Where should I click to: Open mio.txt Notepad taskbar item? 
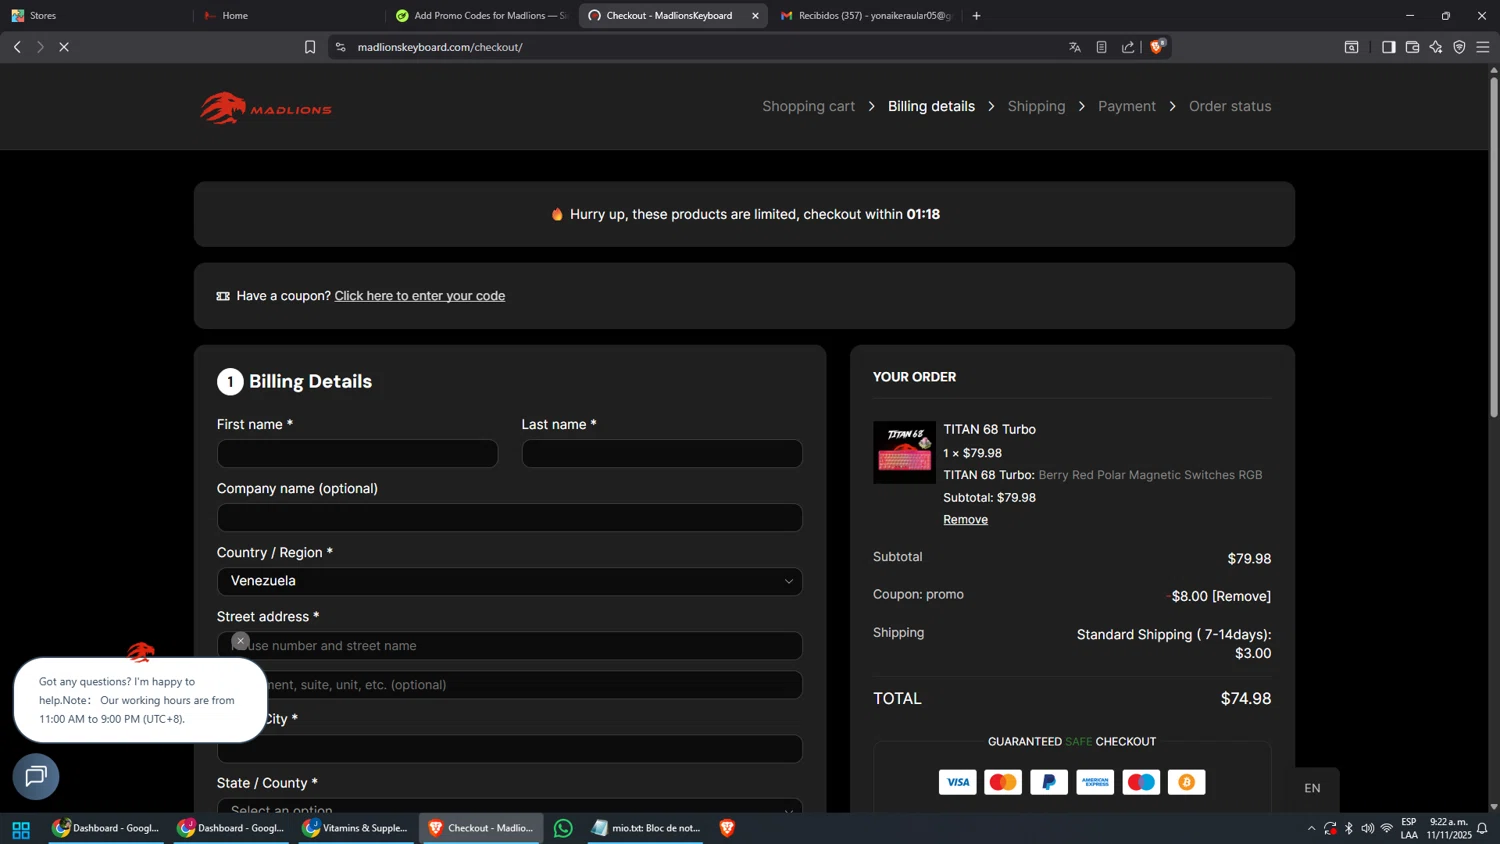click(645, 828)
